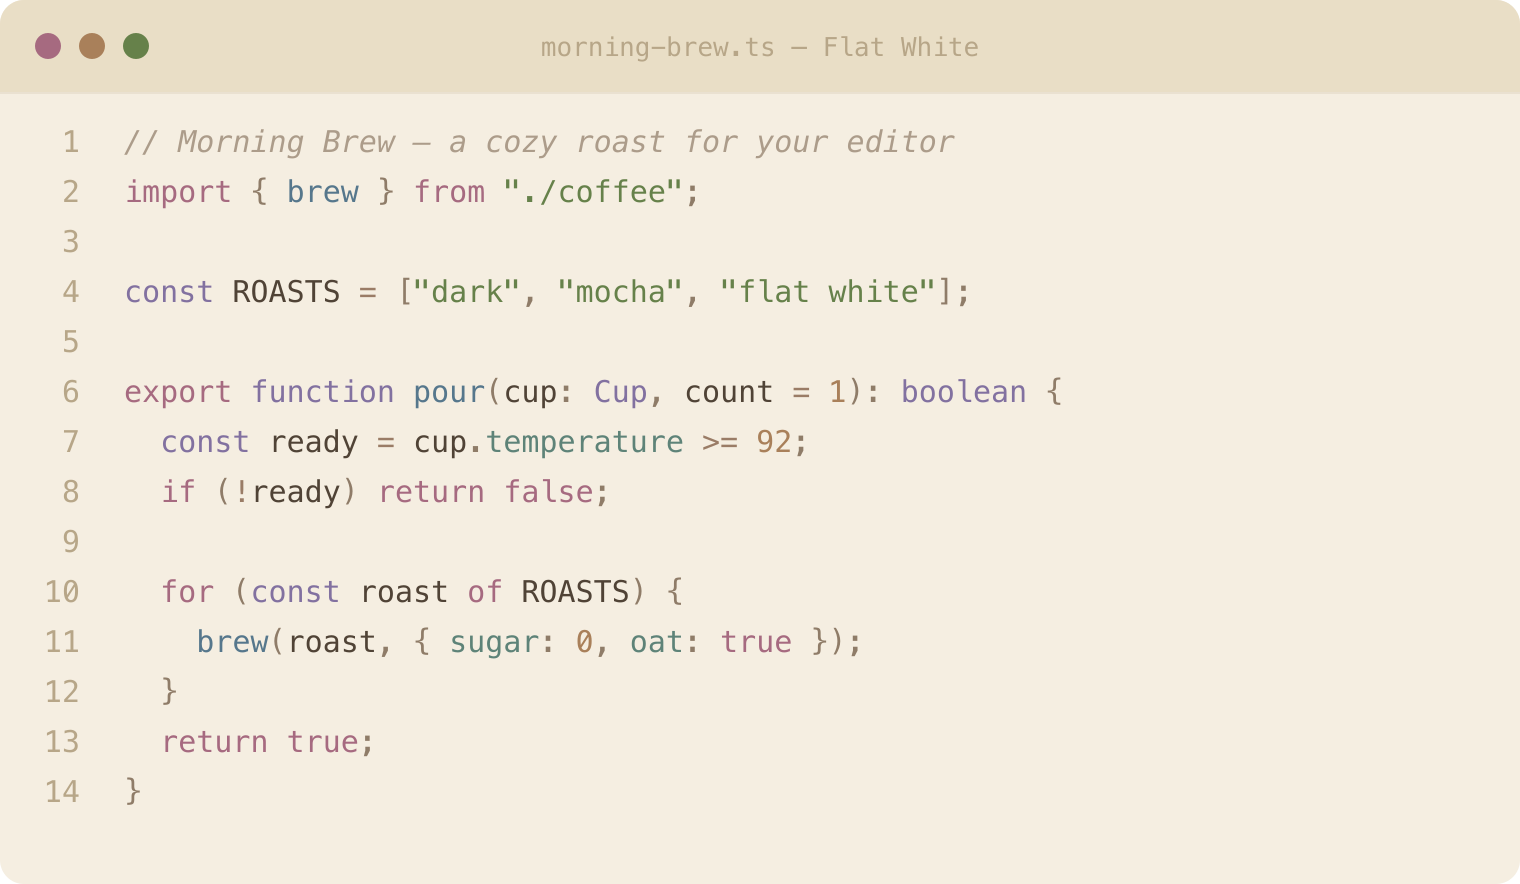
Task: Click the 'if' keyword on line 8
Action: pos(179,492)
